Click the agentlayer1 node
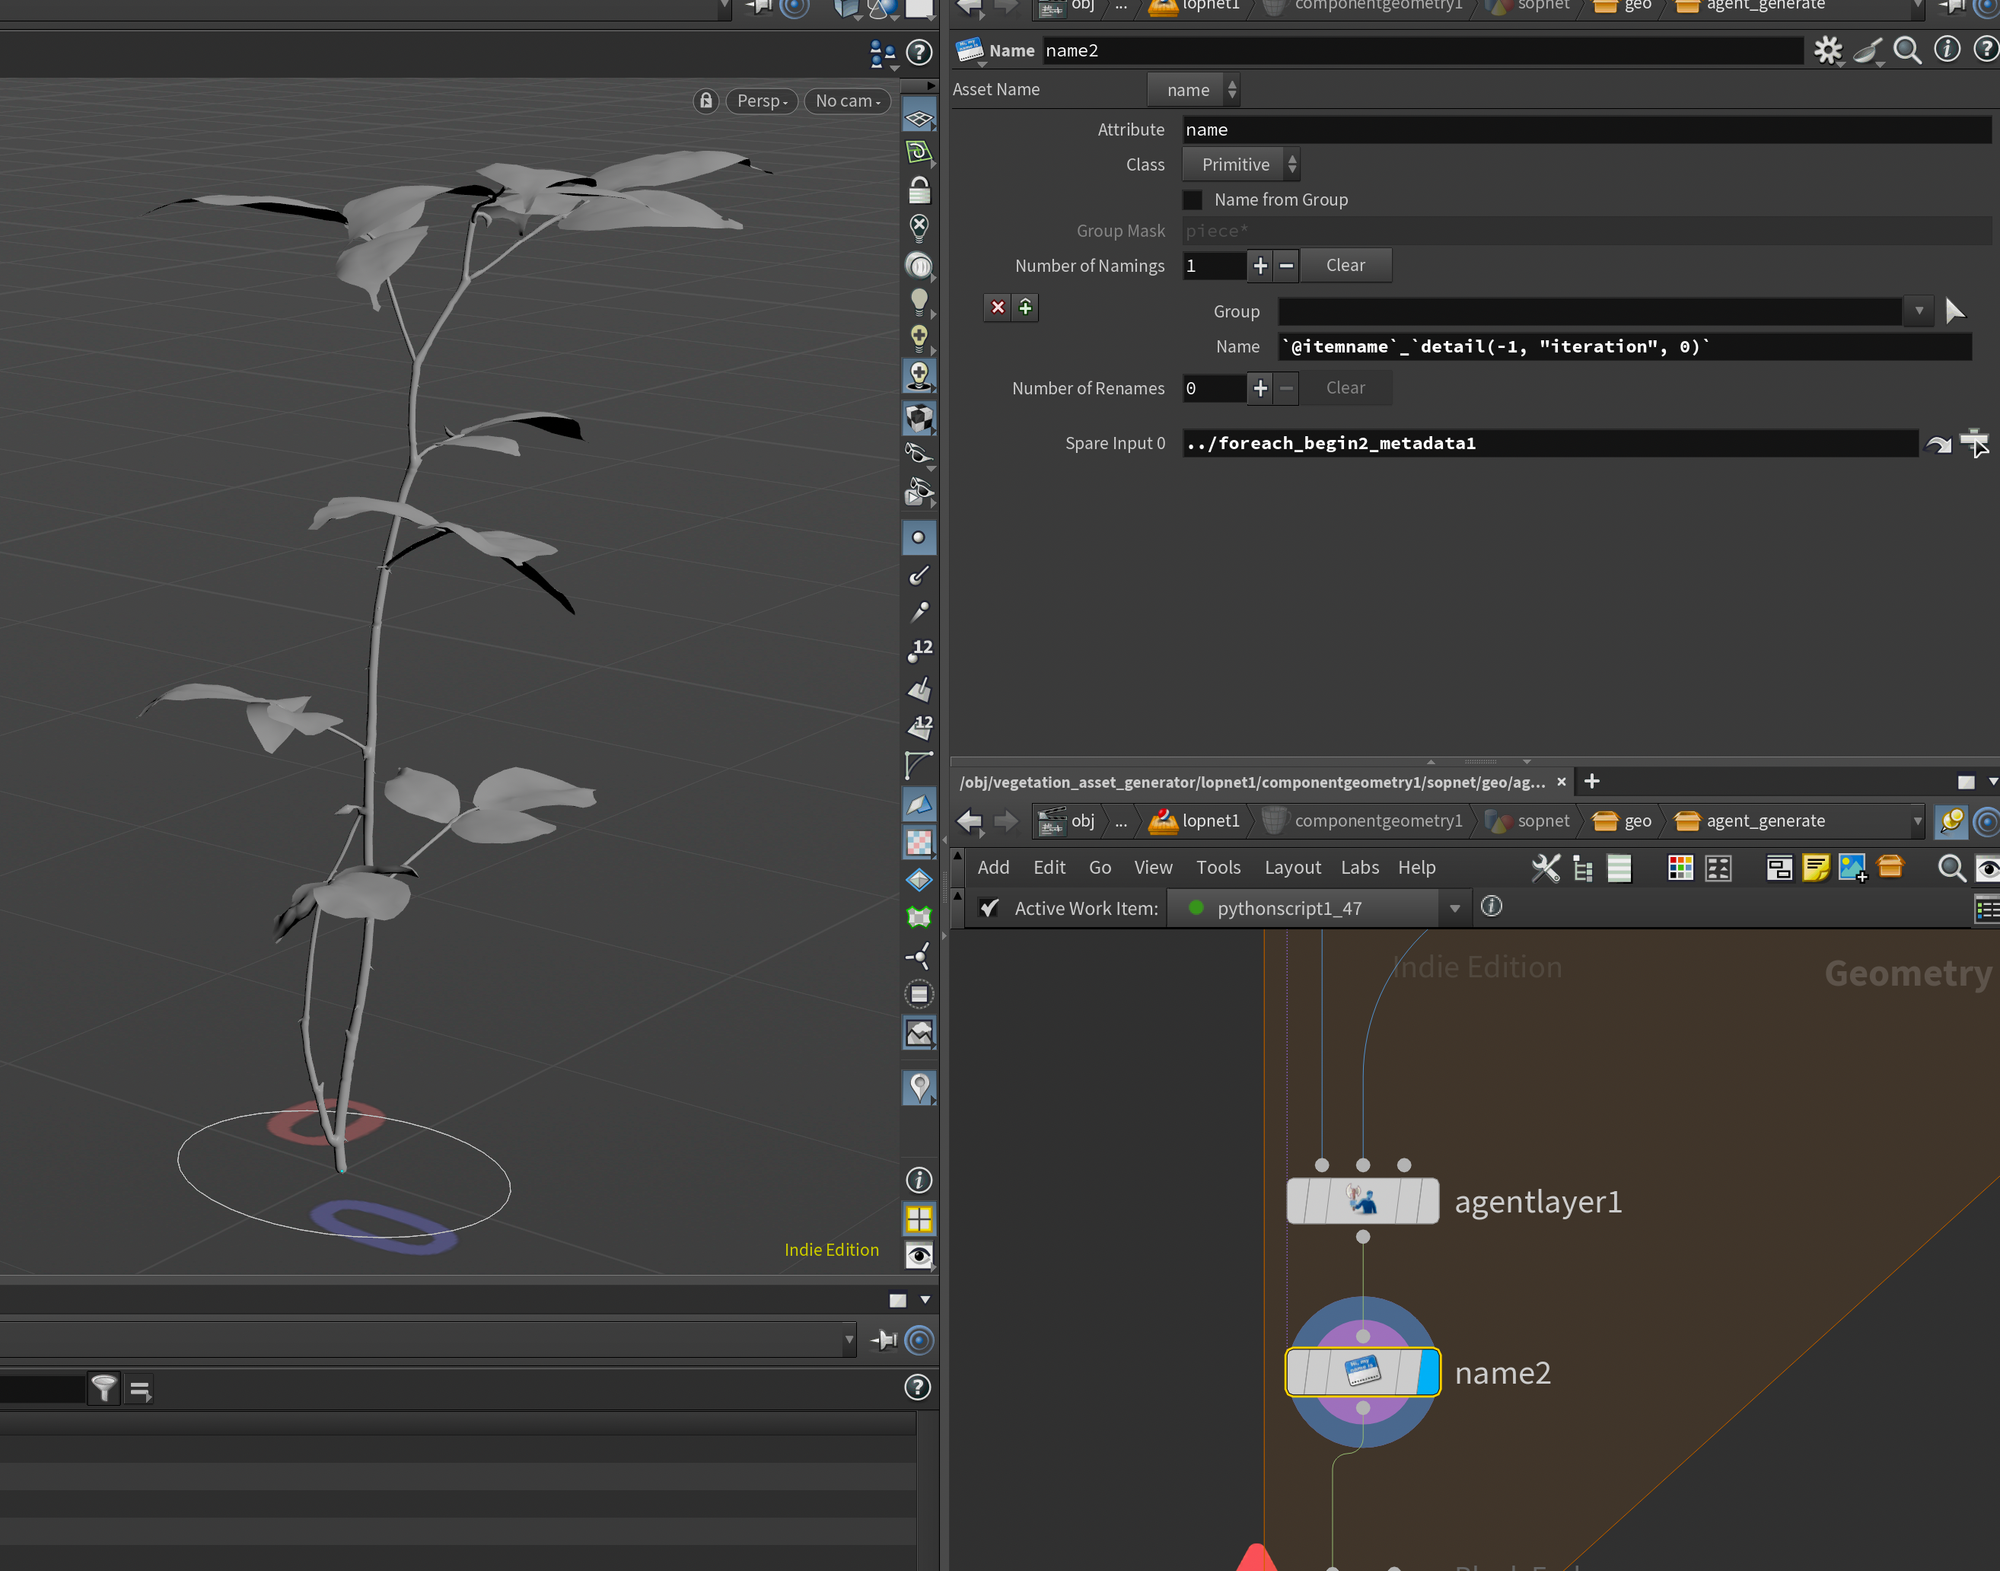The height and width of the screenshot is (1571, 2000). (1362, 1201)
